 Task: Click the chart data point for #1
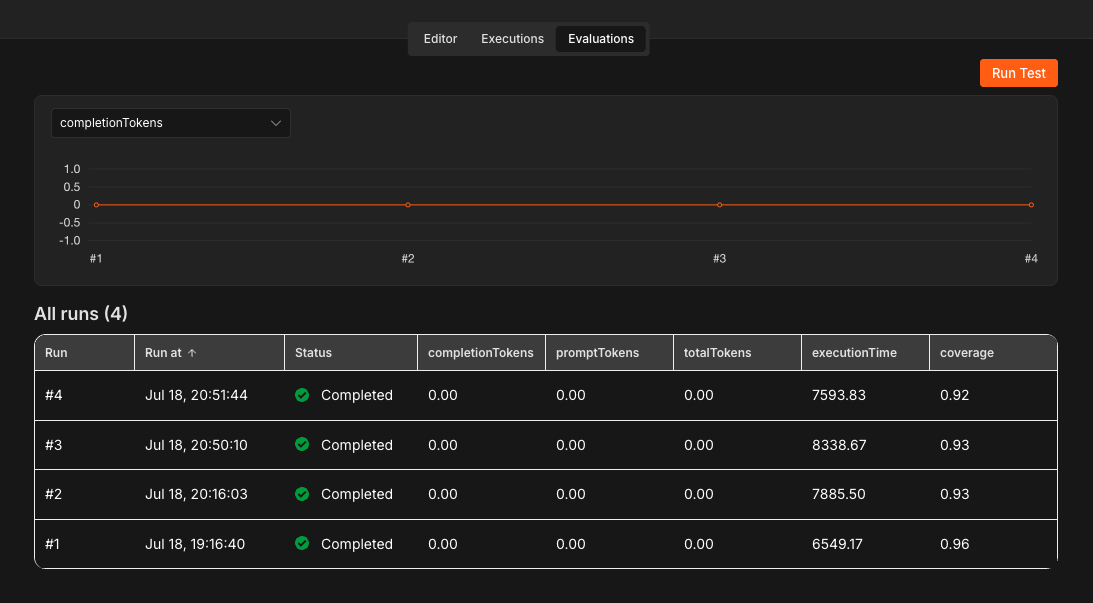96,205
